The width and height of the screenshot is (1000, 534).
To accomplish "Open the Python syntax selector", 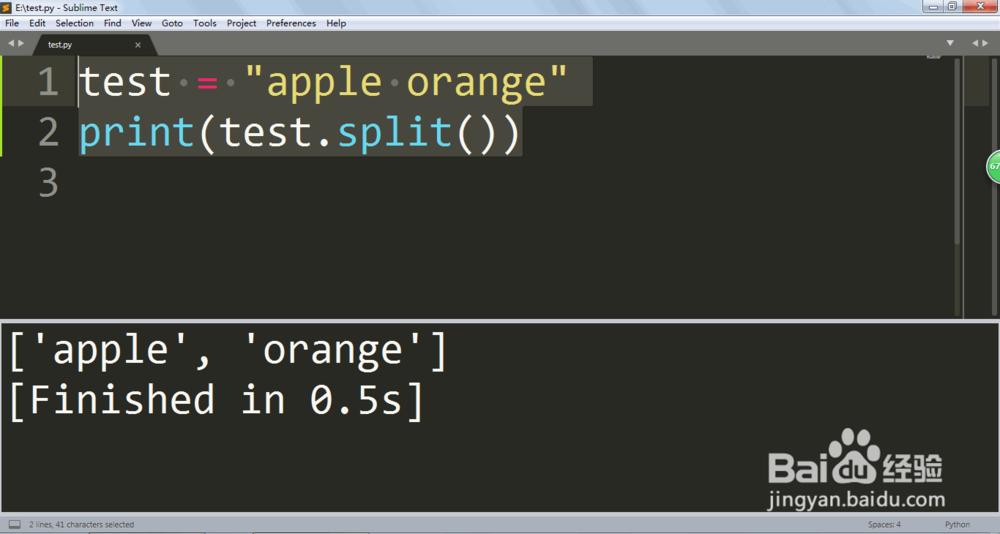I will 957,524.
